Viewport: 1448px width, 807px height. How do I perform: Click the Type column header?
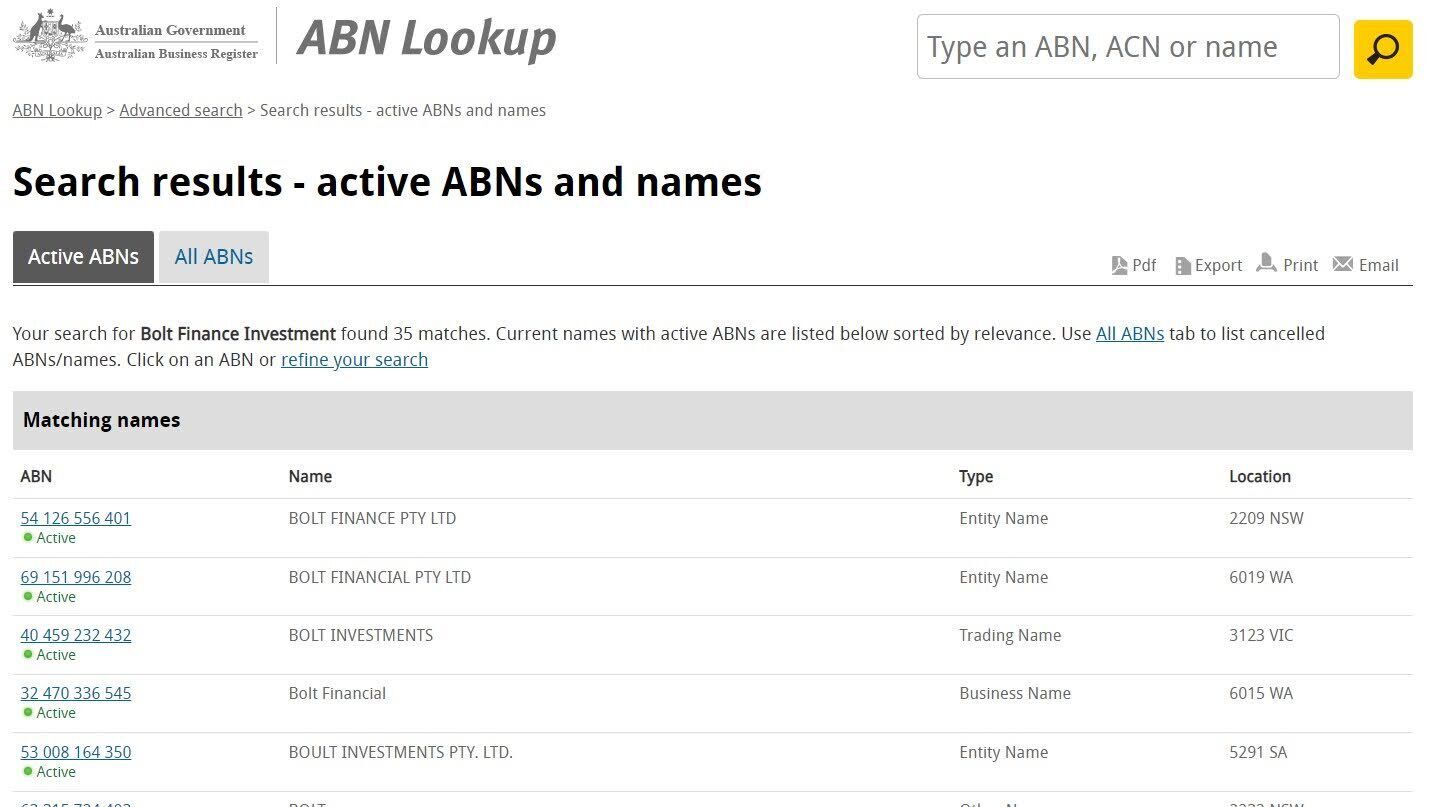976,476
